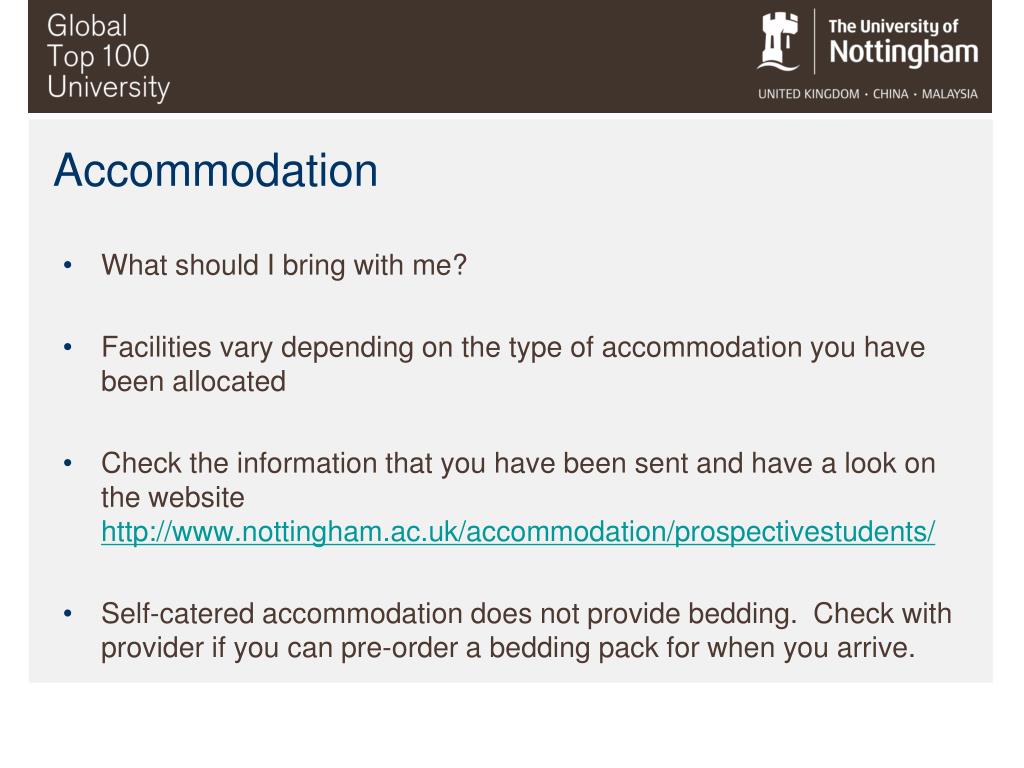1024x768 pixels.
Task: Click the bullet marker beside 'Facilities vary'
Action: click(x=68, y=347)
